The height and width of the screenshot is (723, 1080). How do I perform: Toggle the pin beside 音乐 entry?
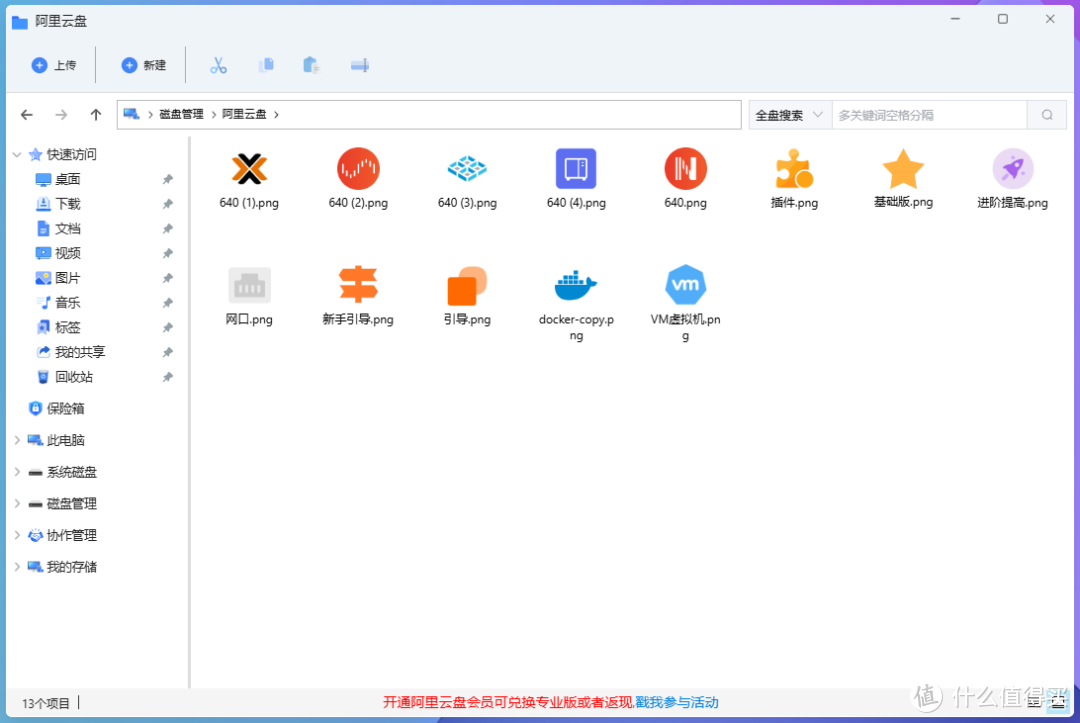click(x=167, y=302)
